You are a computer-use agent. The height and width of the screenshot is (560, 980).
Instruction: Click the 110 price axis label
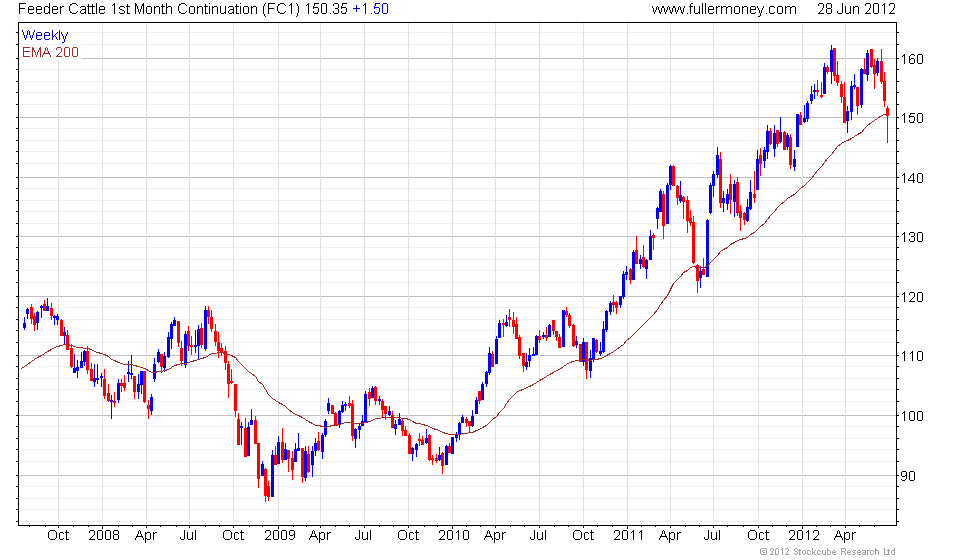coord(912,356)
